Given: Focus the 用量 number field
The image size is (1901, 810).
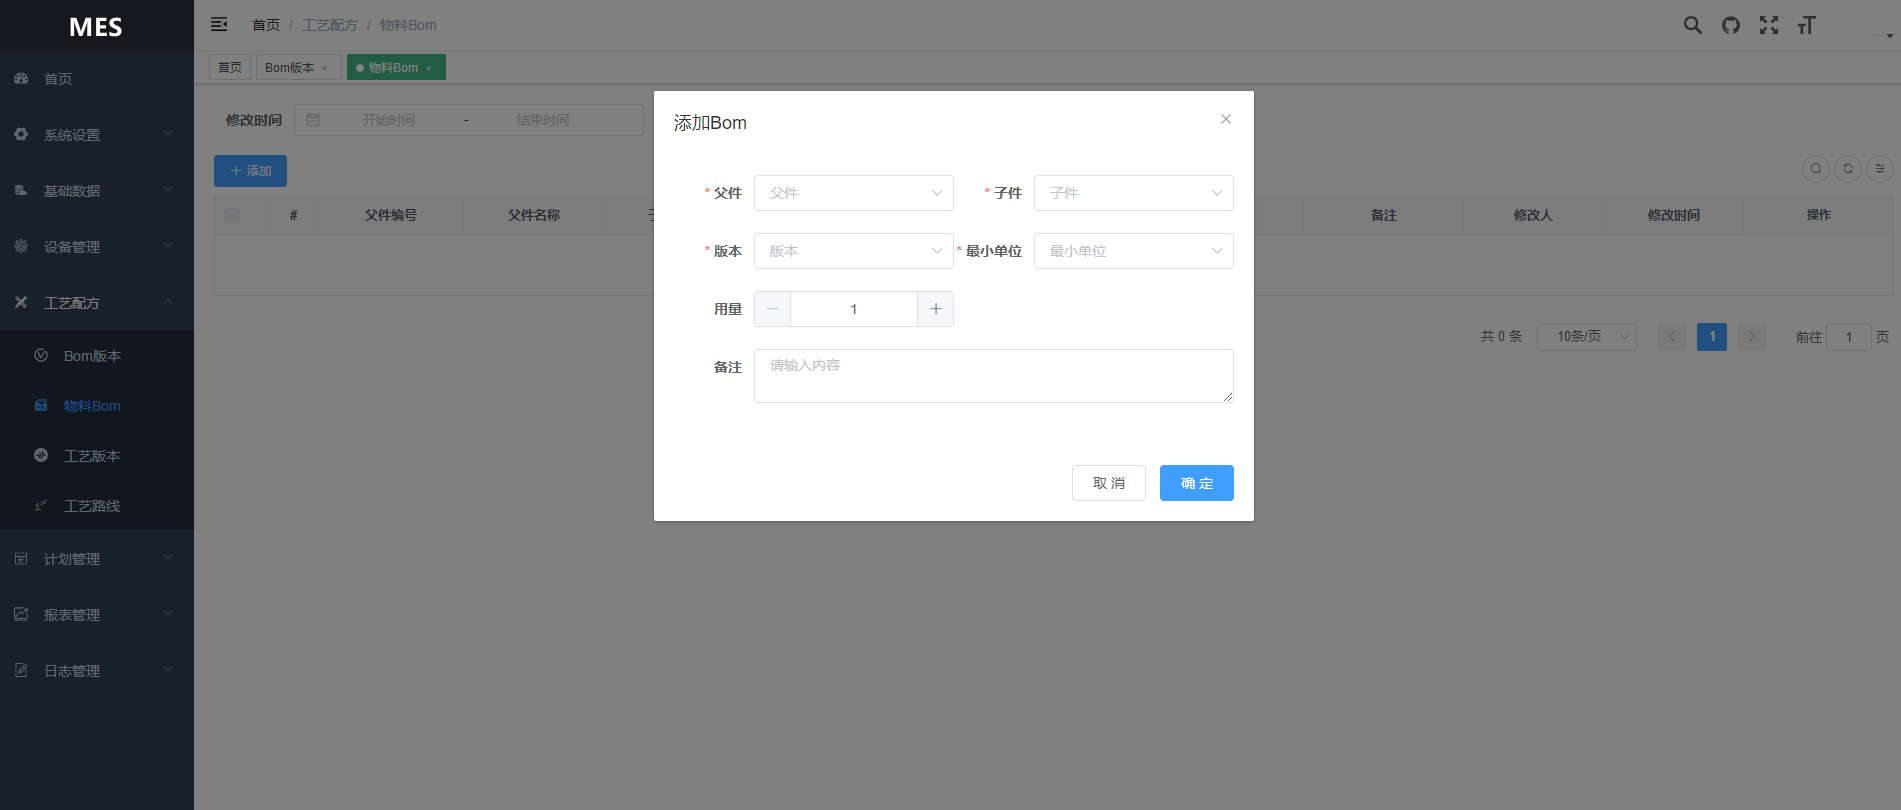Looking at the screenshot, I should click(x=854, y=309).
